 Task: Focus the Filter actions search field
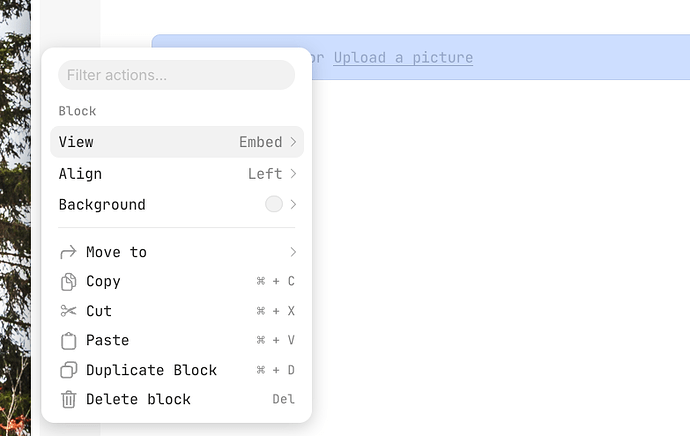(x=176, y=75)
